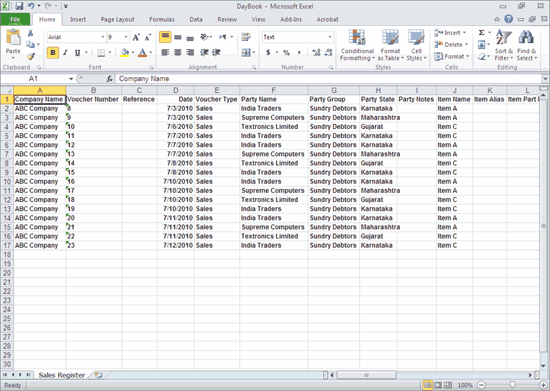The width and height of the screenshot is (550, 391).
Task: Open the Name Box dropdown arrow
Action: coord(71,79)
